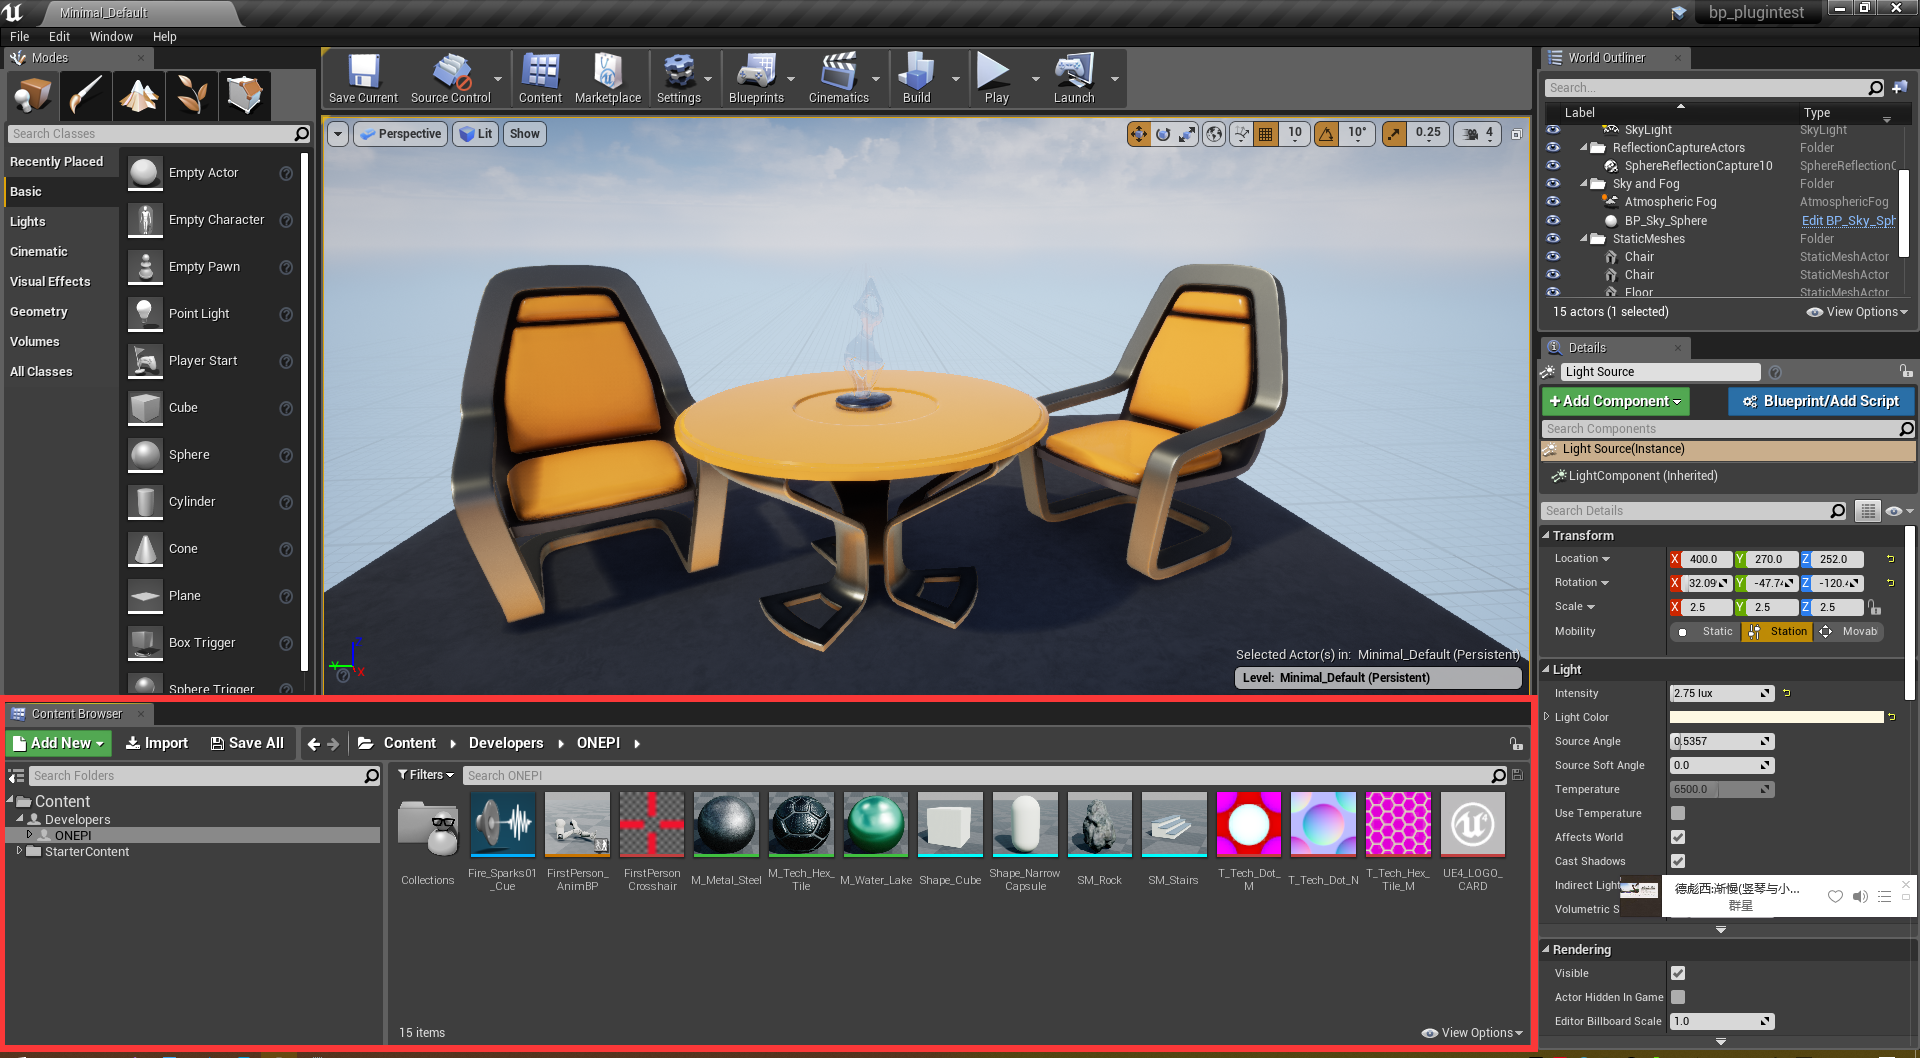Click the Blueprint/Add Script button
Screen dimensions: 1920x1058
1820,401
